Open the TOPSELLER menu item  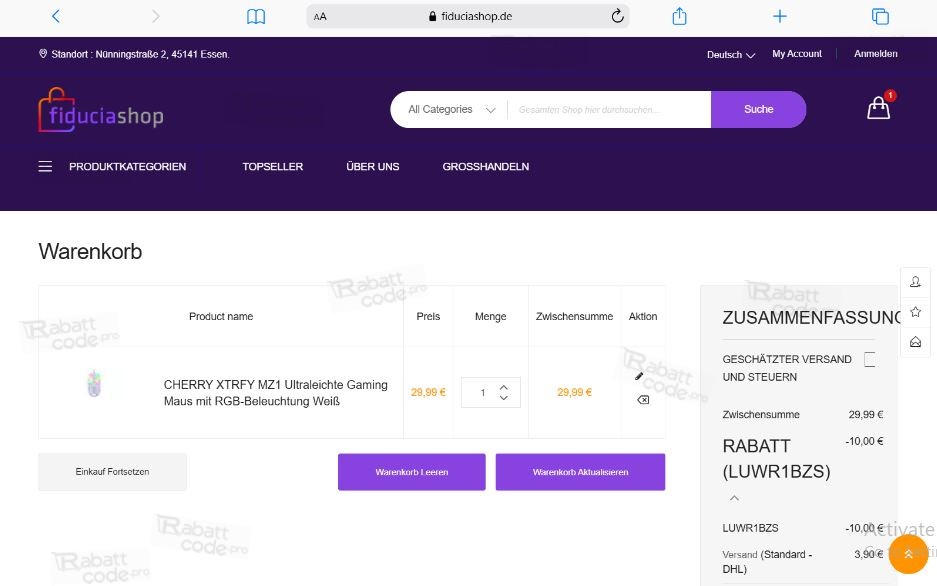click(272, 167)
